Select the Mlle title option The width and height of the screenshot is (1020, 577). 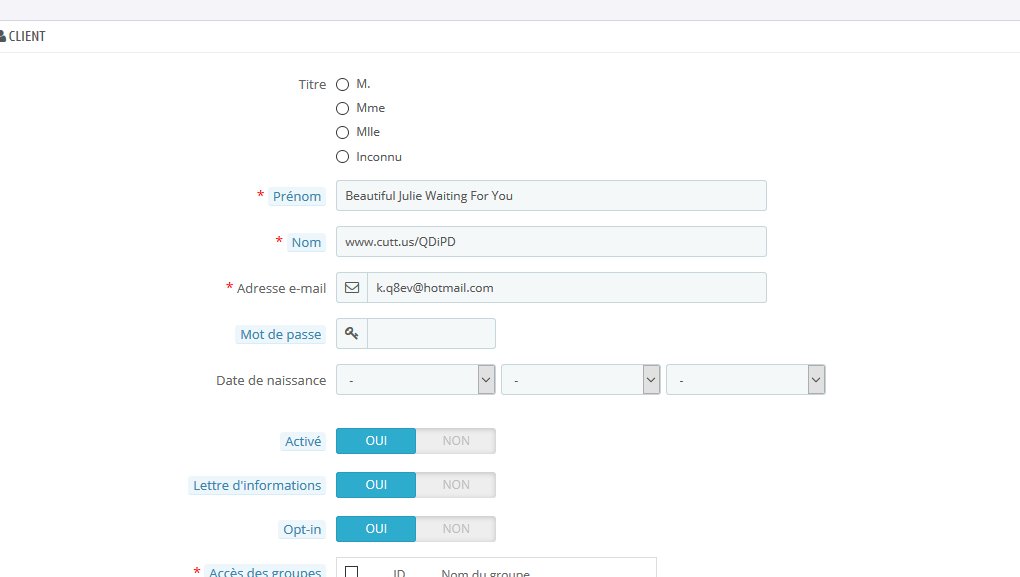click(x=343, y=133)
